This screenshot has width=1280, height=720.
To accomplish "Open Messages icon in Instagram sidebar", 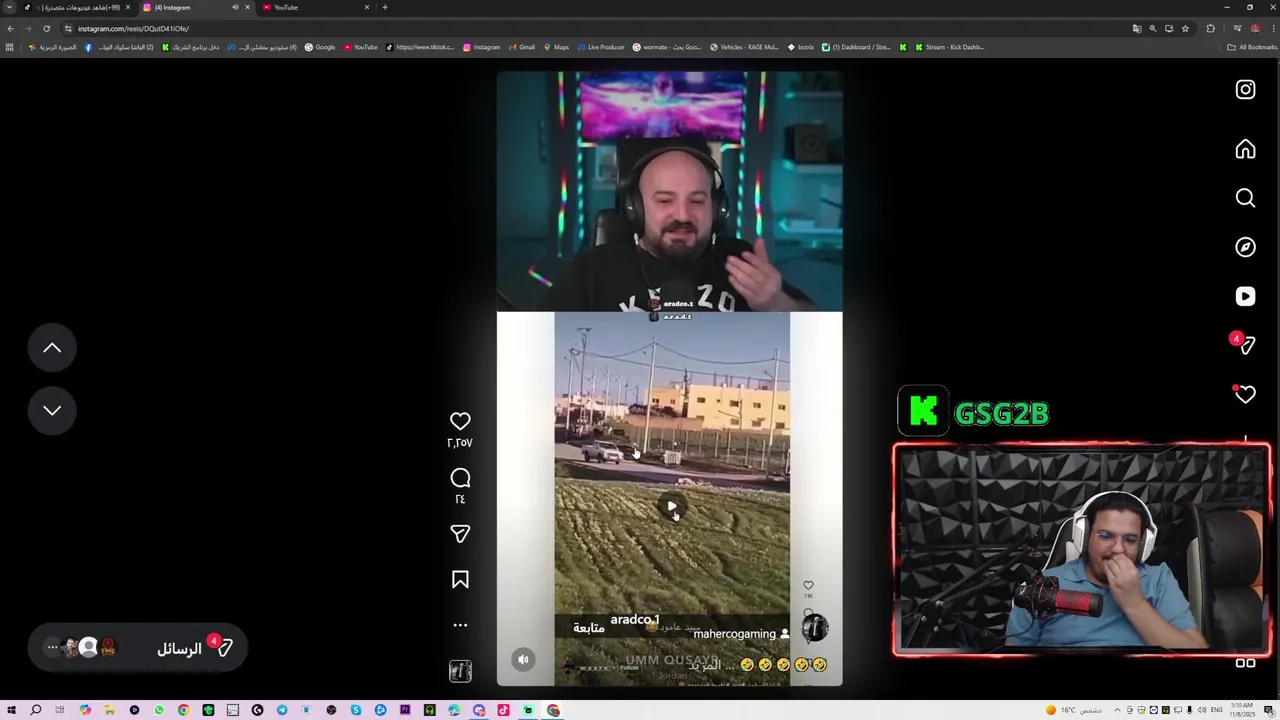I will [1245, 345].
